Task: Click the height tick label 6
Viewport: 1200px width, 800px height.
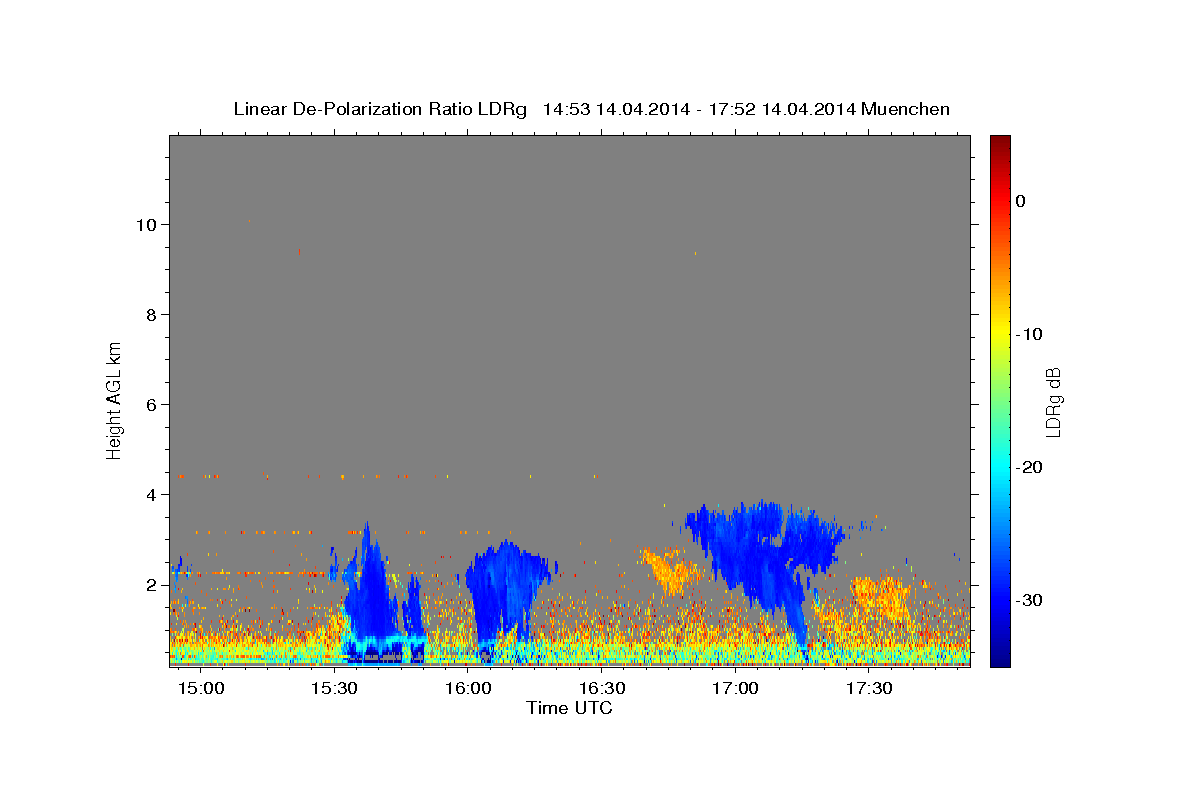Action: 151,404
